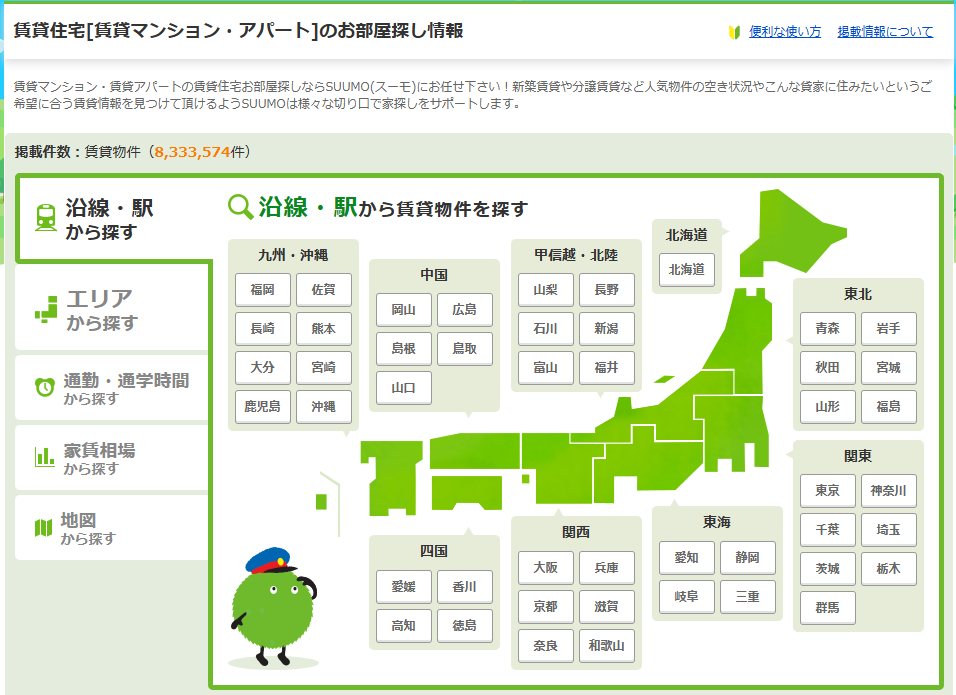Choose 三重 prefecture button

(747, 597)
